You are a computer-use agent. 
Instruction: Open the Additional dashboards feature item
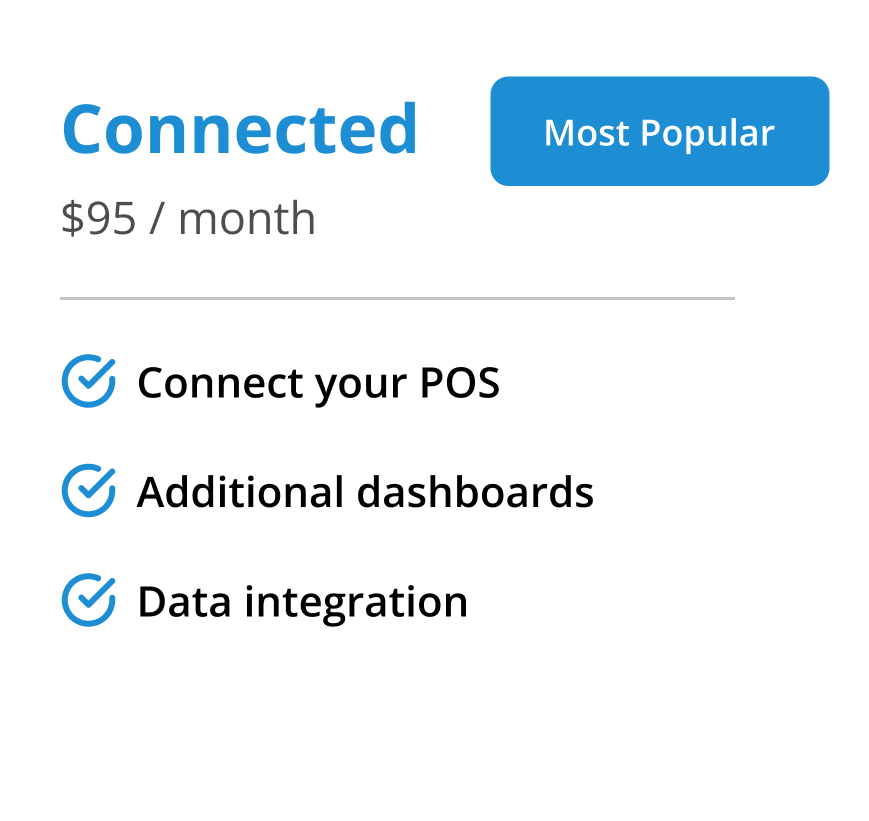coord(365,492)
